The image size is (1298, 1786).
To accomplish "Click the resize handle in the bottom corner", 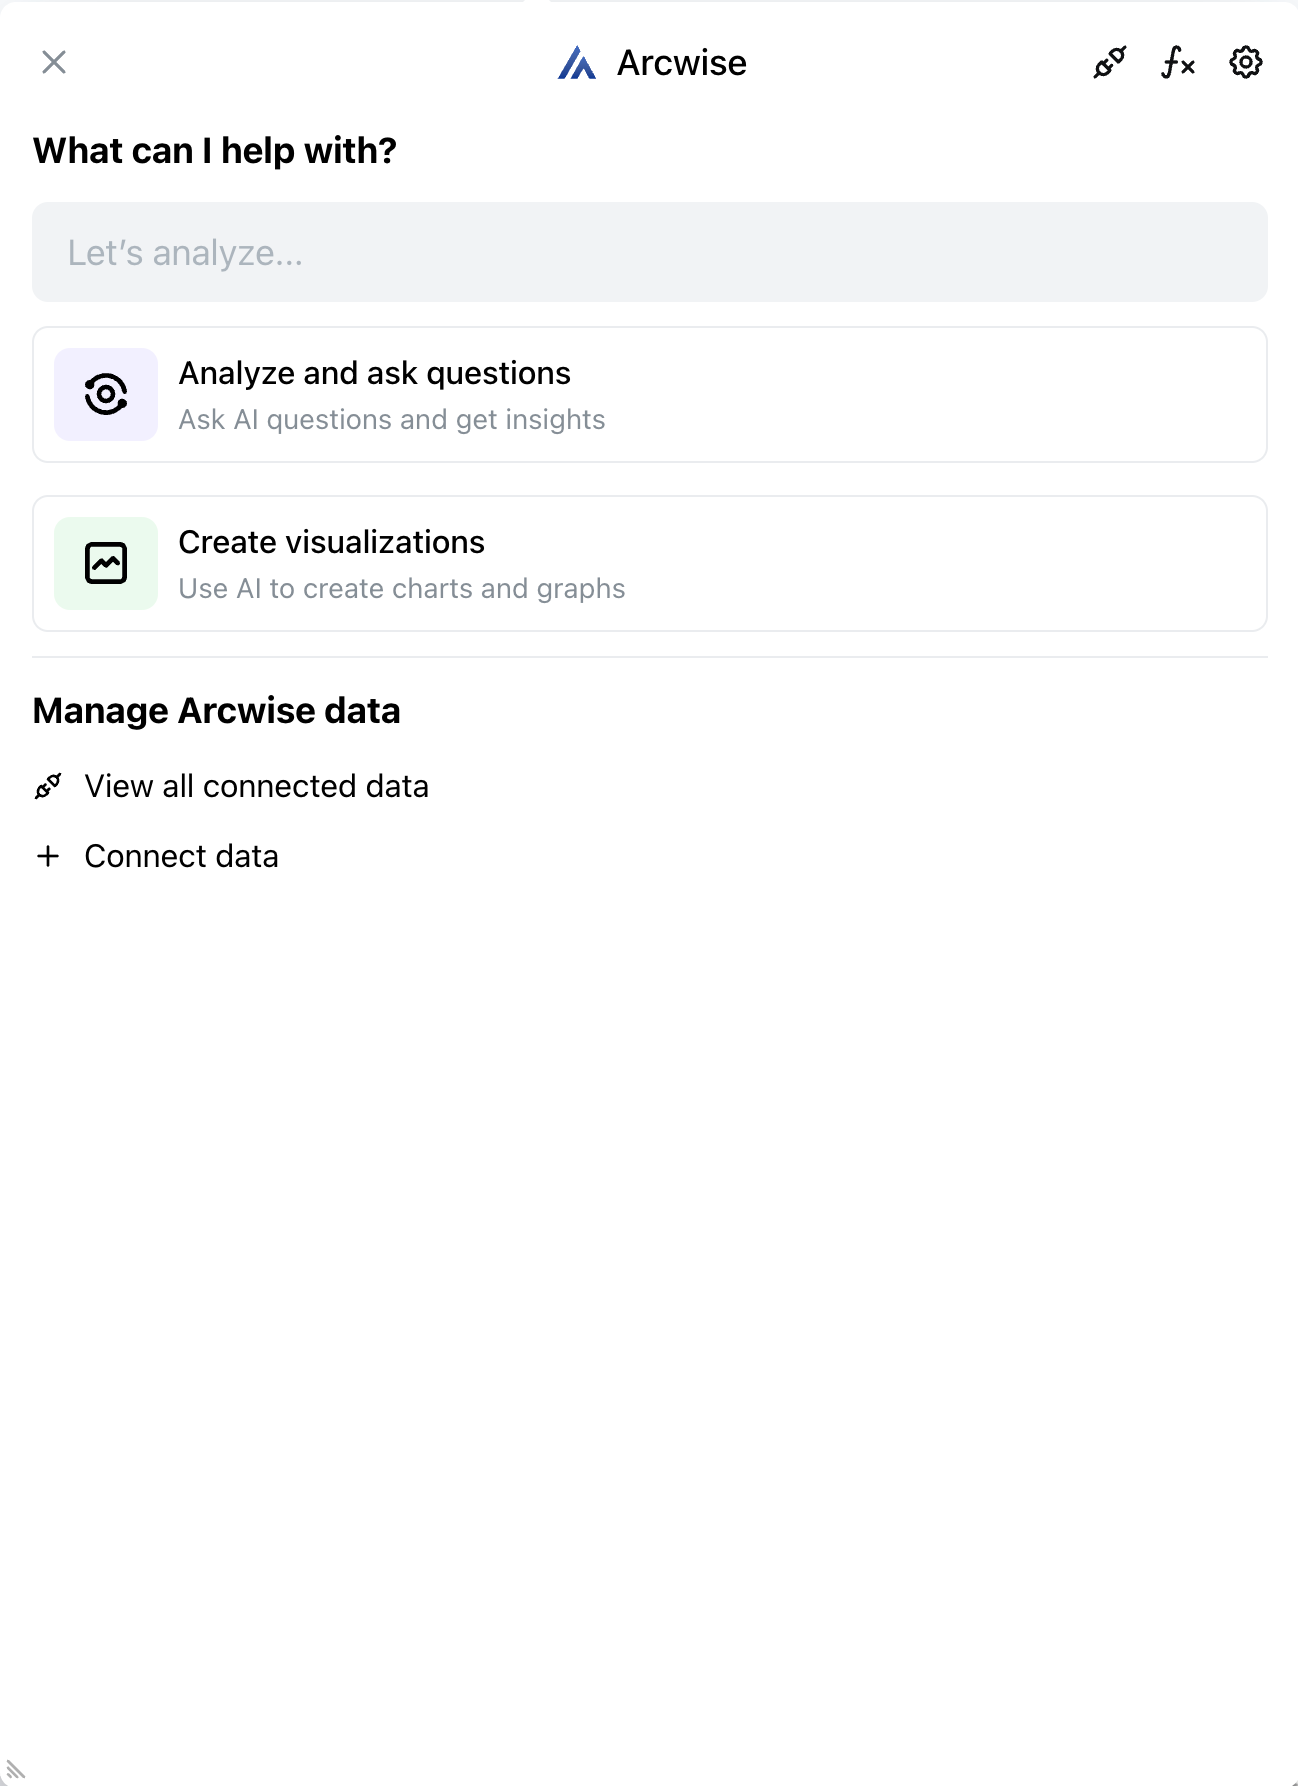I will click(15, 1770).
